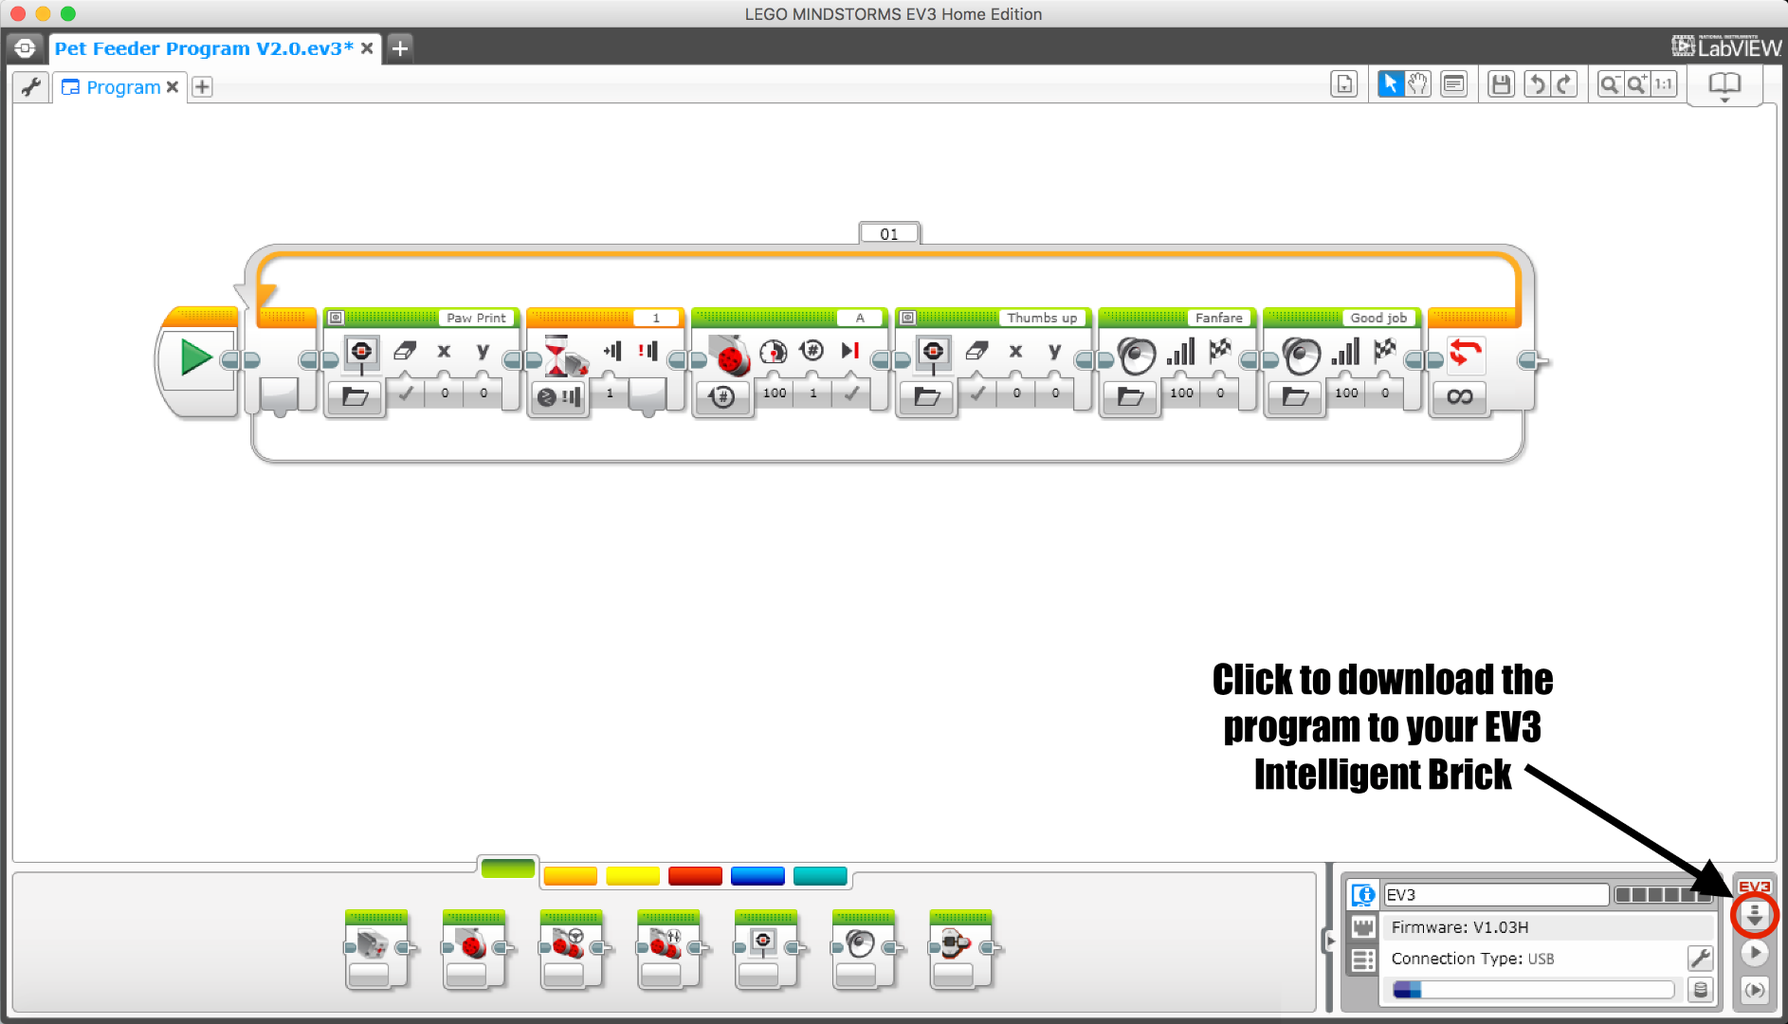Activate the Pan hand tool
1788x1024 pixels.
click(1417, 84)
